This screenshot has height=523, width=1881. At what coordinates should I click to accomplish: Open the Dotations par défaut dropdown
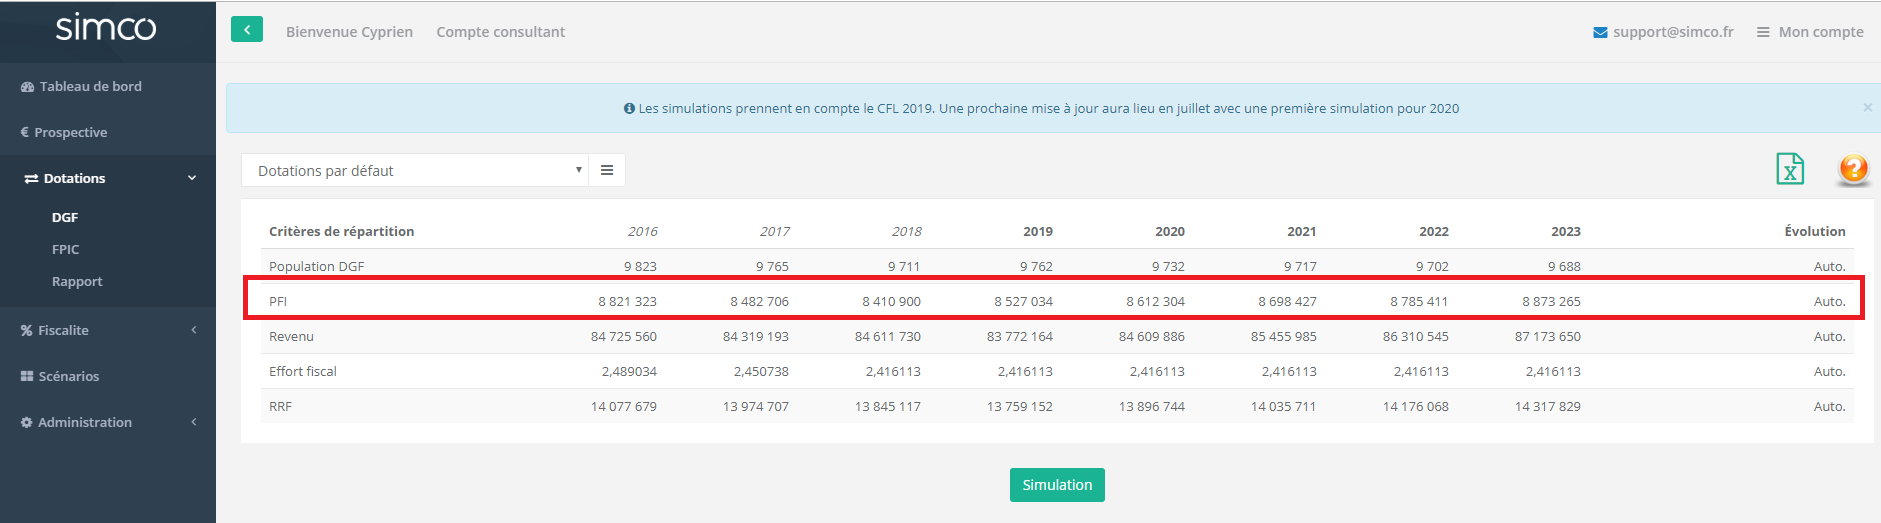[415, 170]
